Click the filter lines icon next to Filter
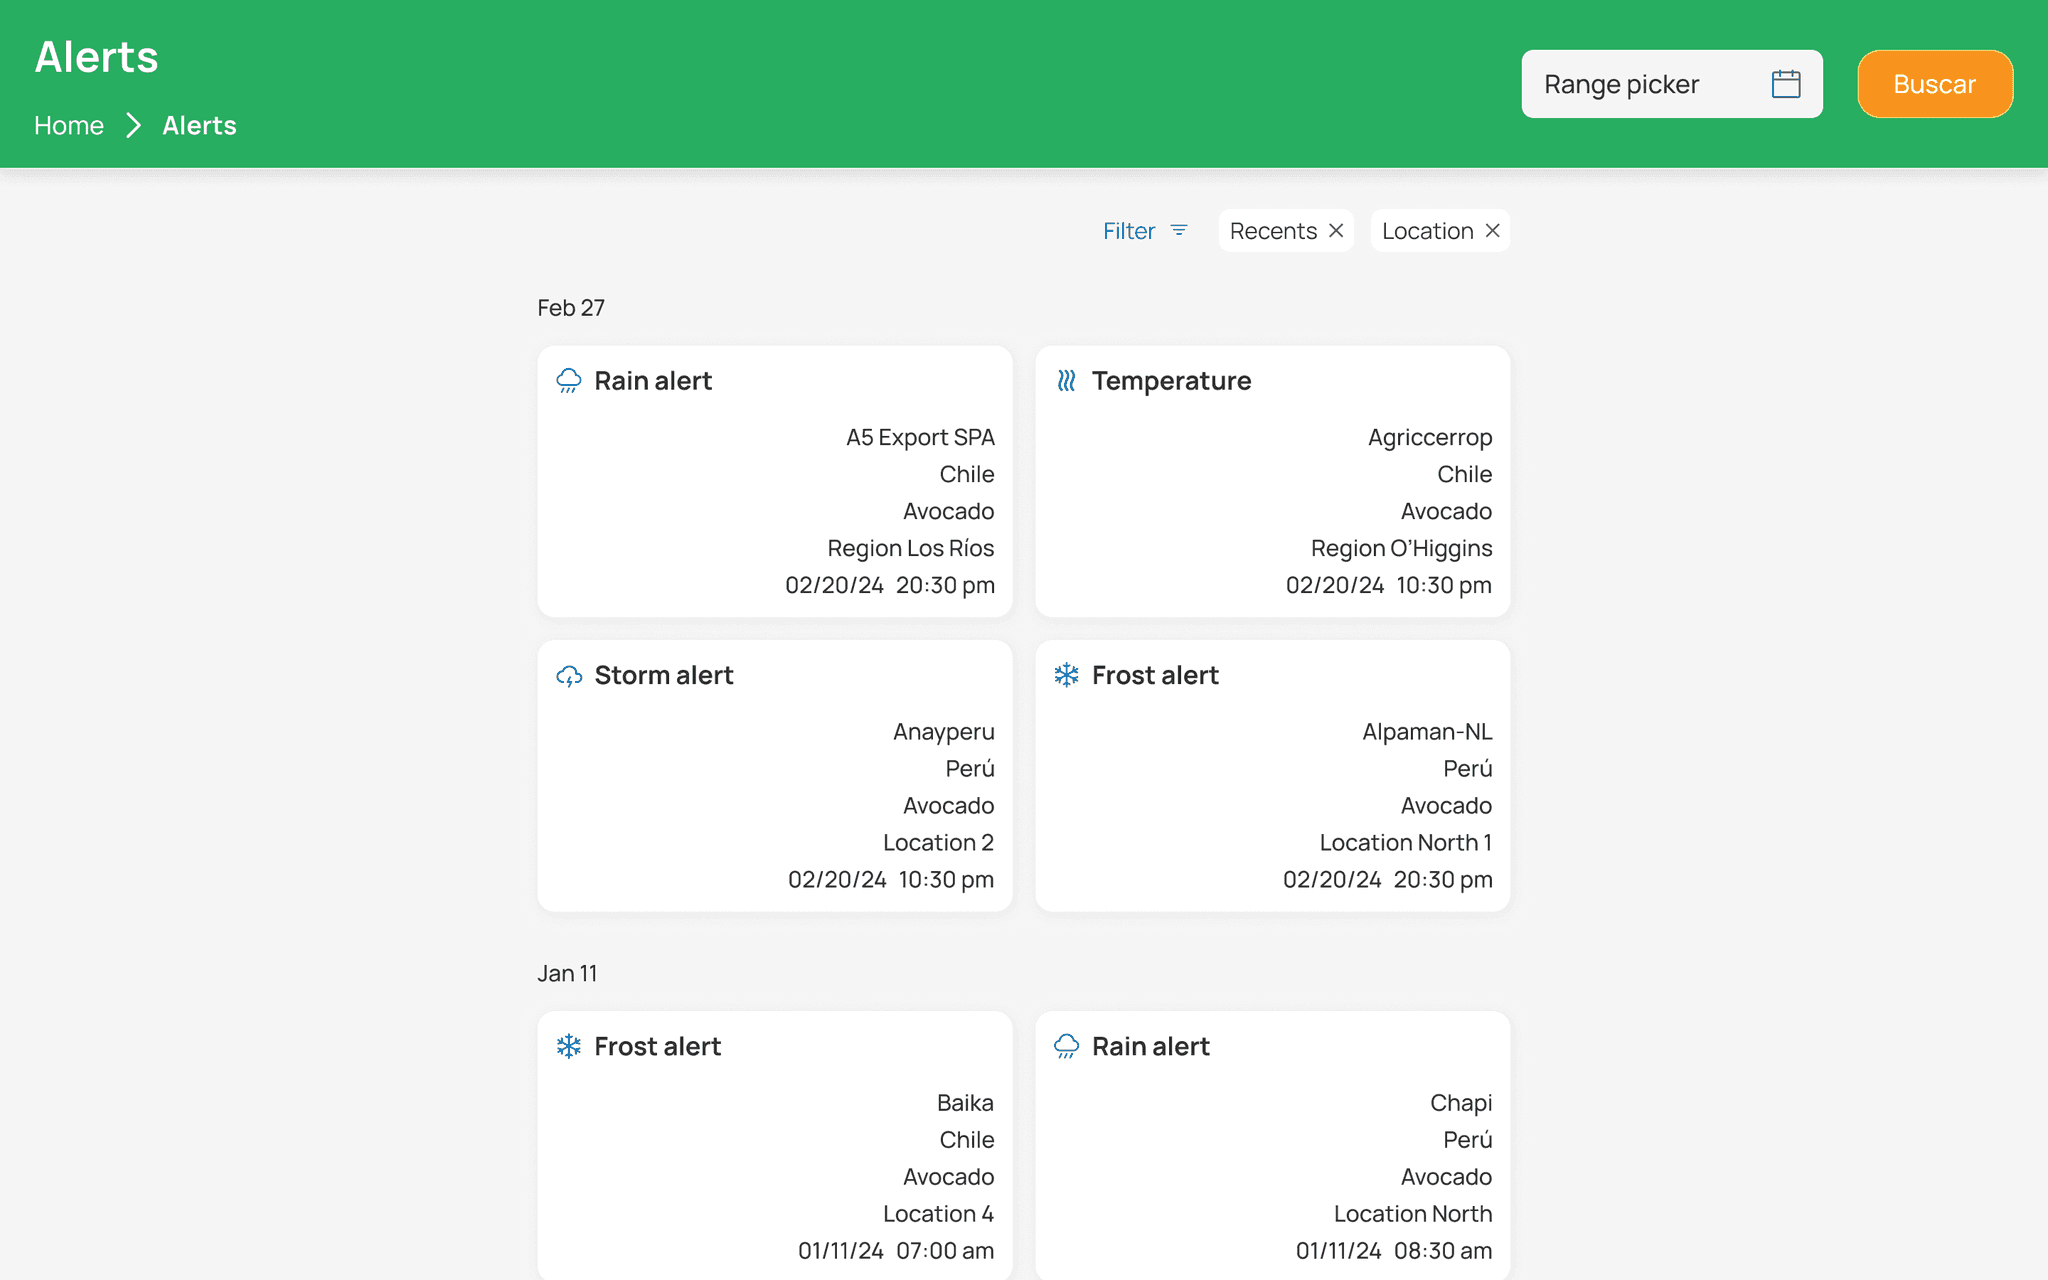This screenshot has width=2048, height=1280. pyautogui.click(x=1179, y=231)
